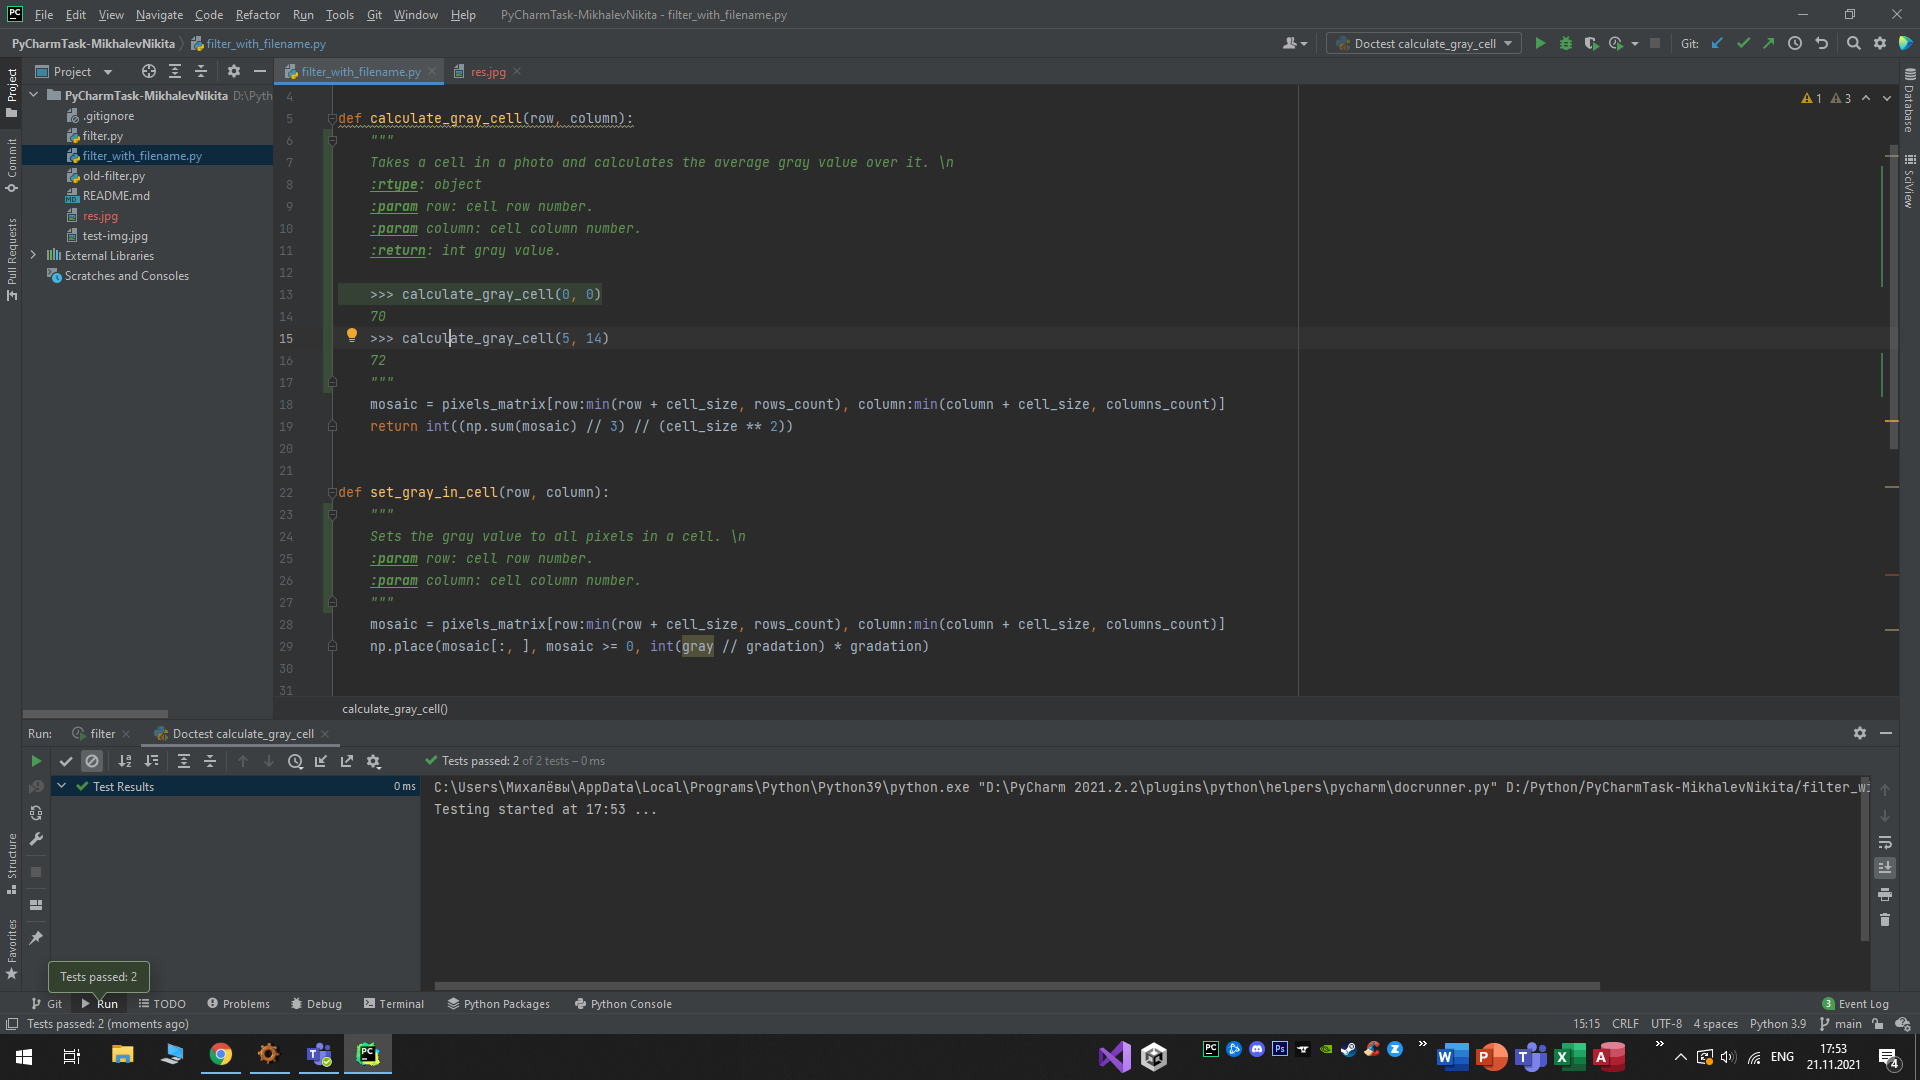
Task: Open the Doctest calculate_gray_cell run configuration dropdown
Action: (x=1424, y=43)
